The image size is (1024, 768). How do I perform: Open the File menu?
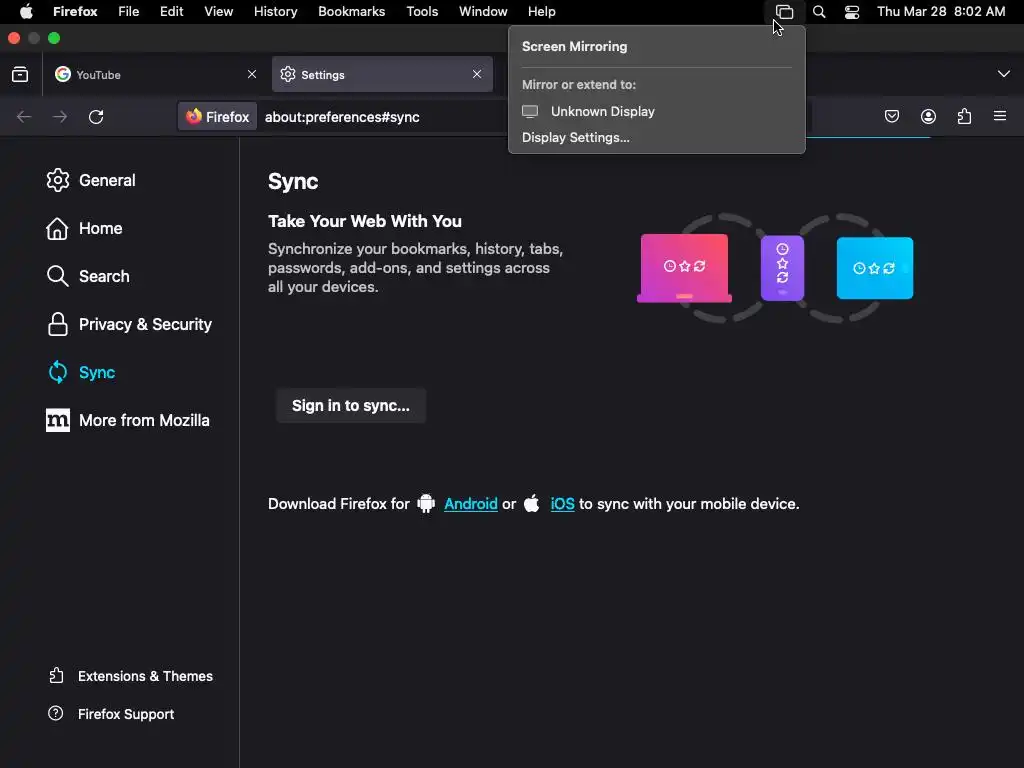129,12
